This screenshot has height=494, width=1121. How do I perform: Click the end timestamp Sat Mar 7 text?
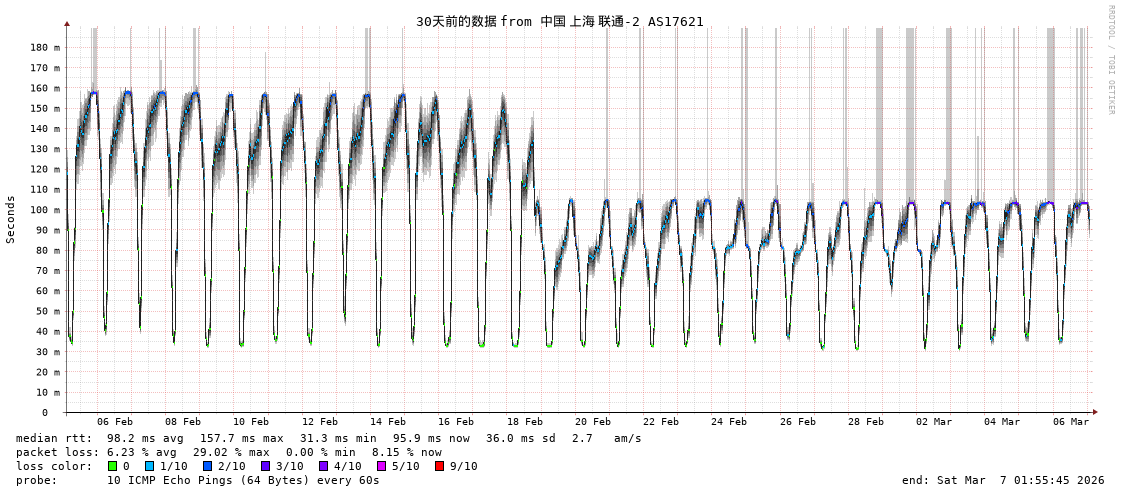tap(1003, 480)
